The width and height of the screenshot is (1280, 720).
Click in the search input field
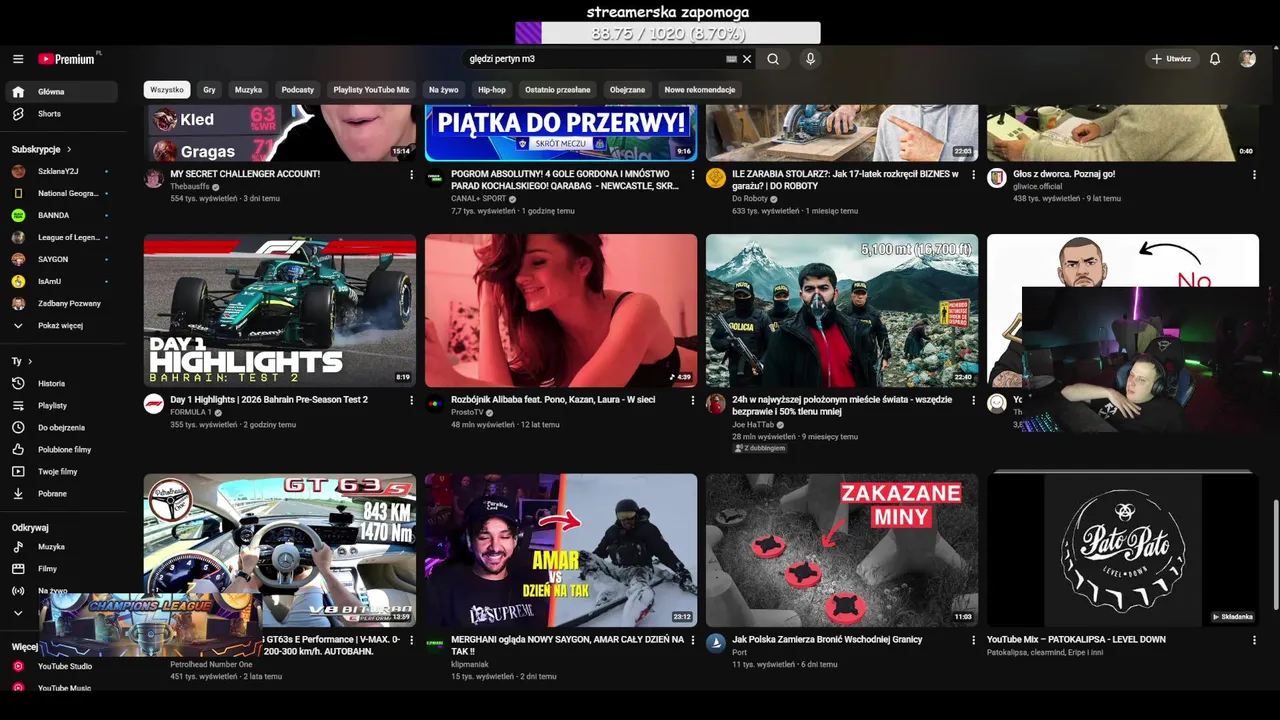tap(592, 59)
